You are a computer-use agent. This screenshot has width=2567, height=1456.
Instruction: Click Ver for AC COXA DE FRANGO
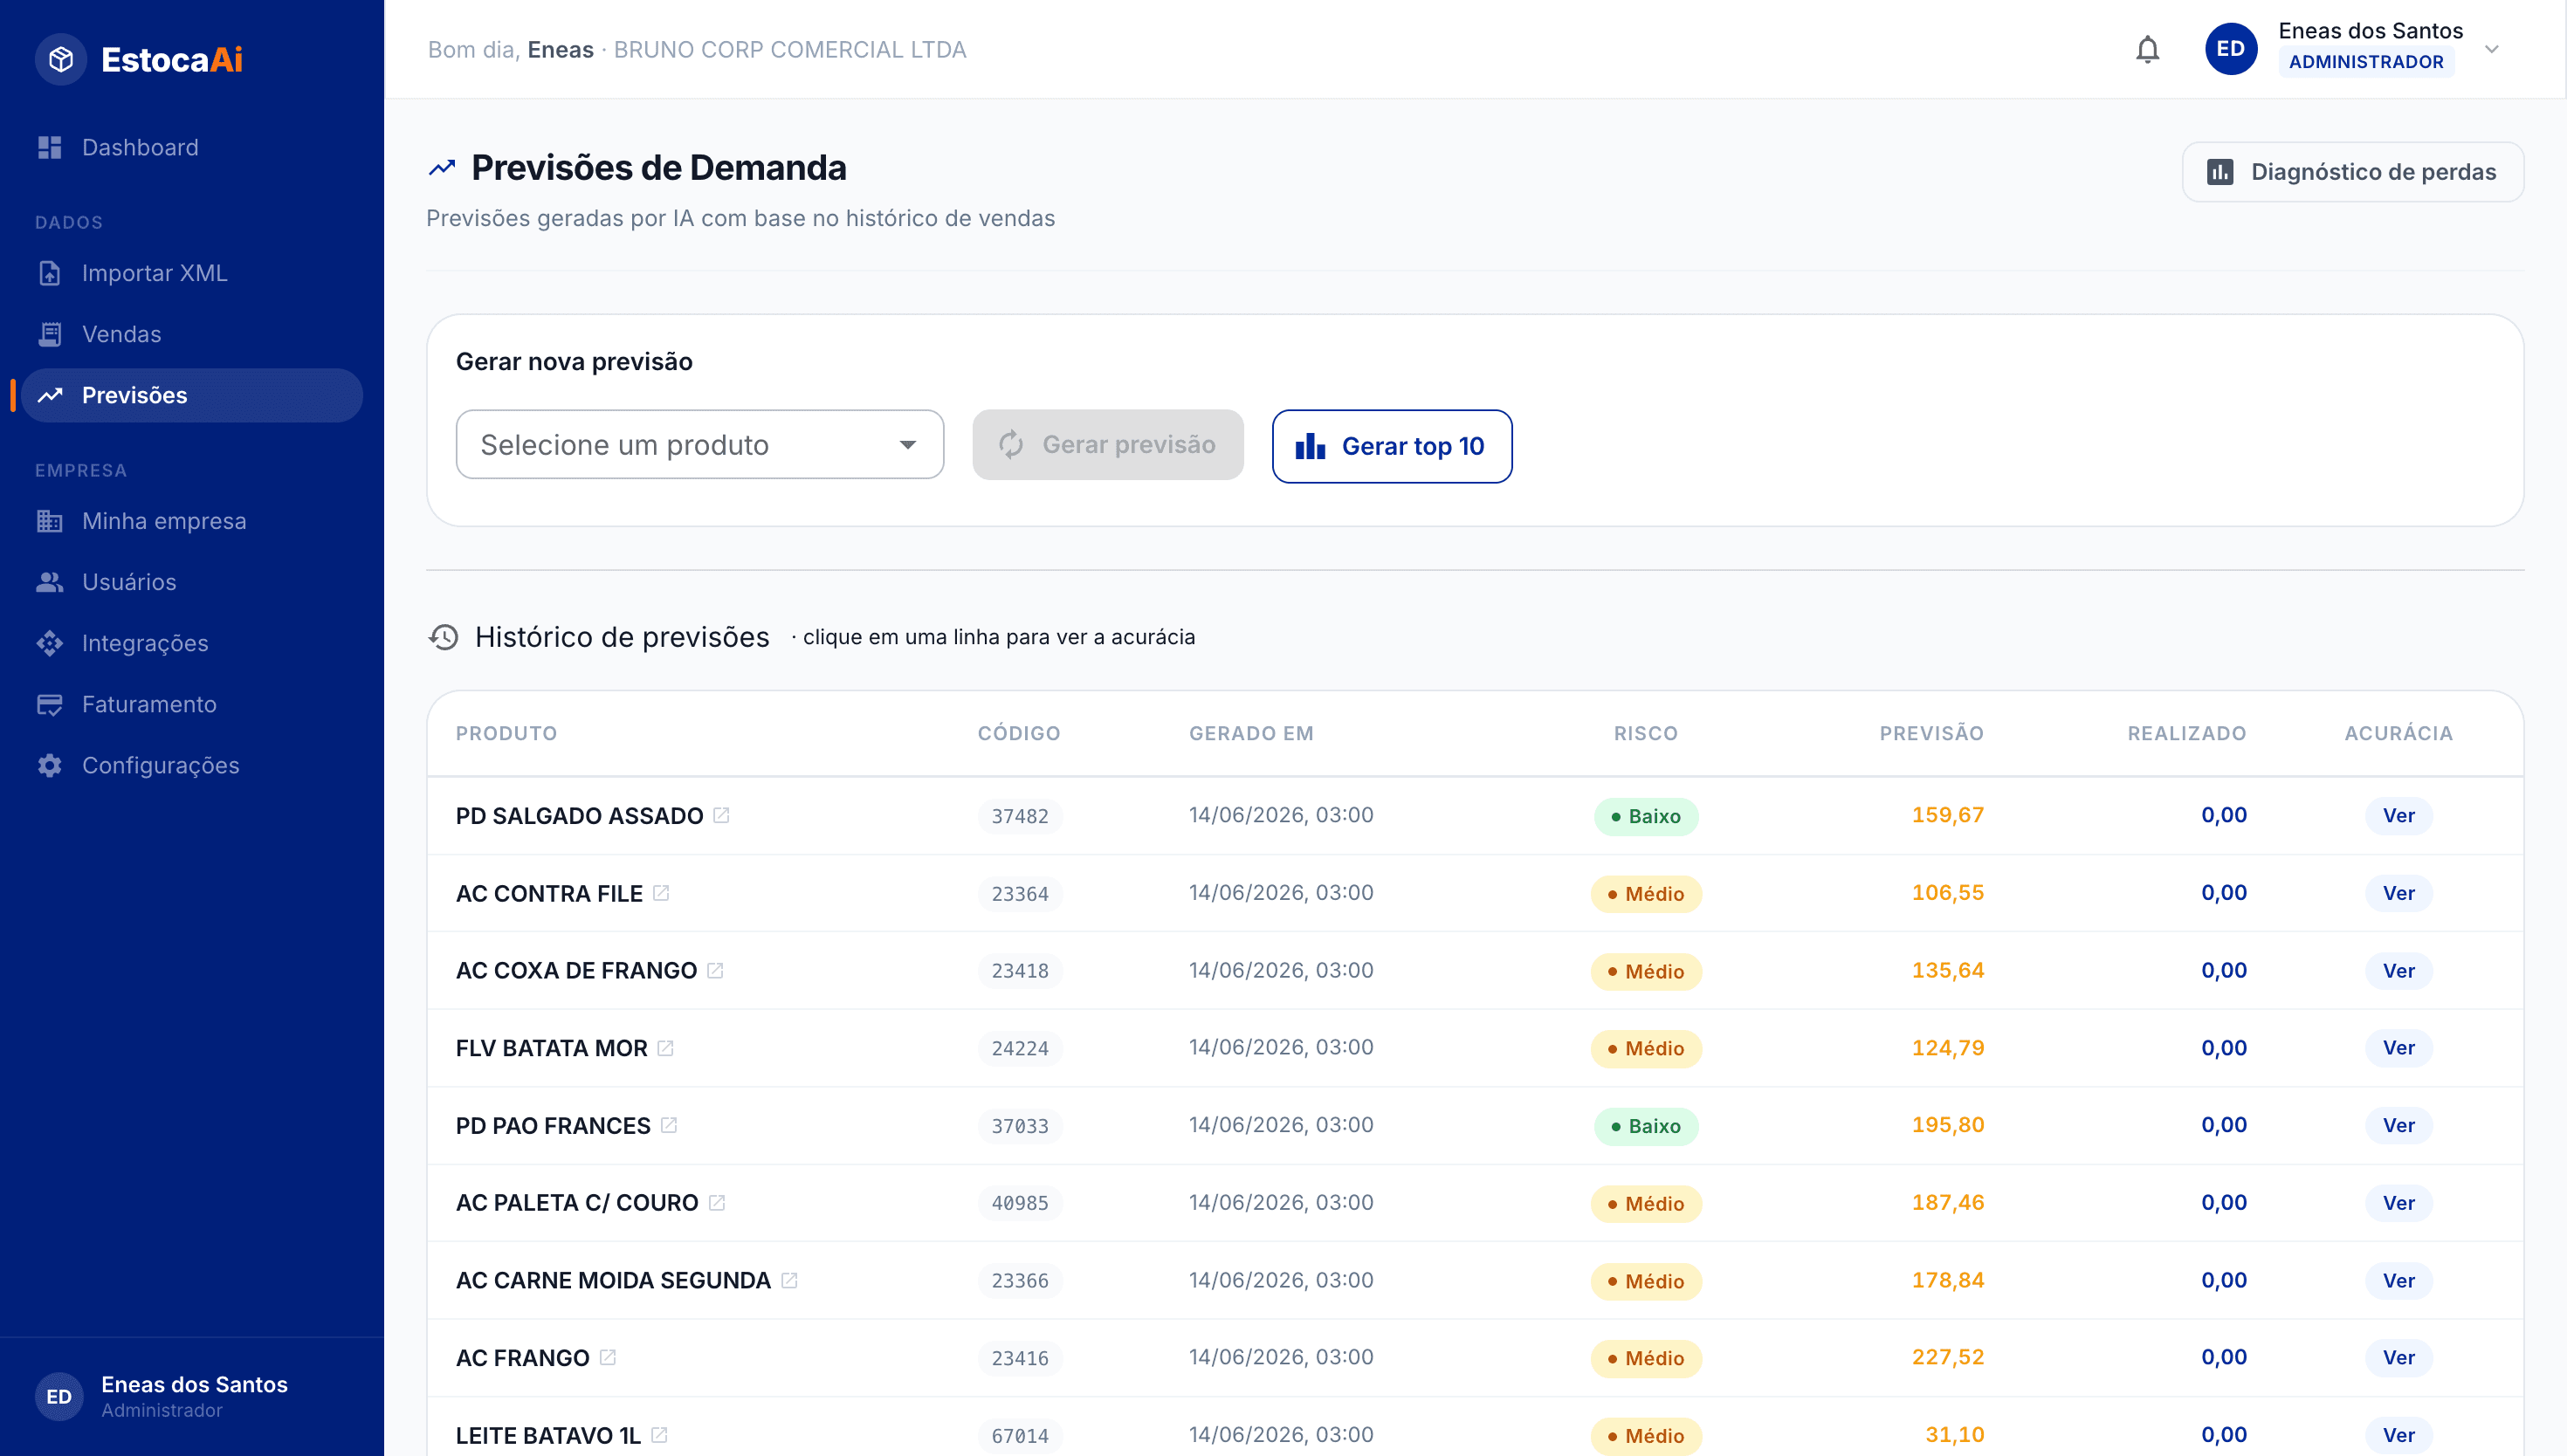(2398, 970)
